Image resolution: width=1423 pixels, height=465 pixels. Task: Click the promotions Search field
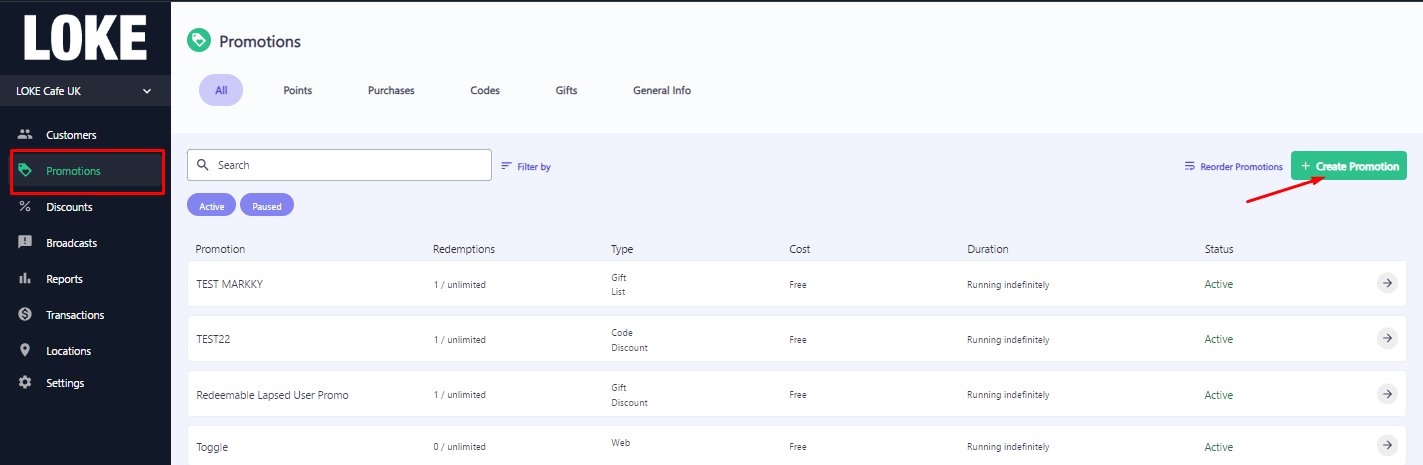[339, 165]
